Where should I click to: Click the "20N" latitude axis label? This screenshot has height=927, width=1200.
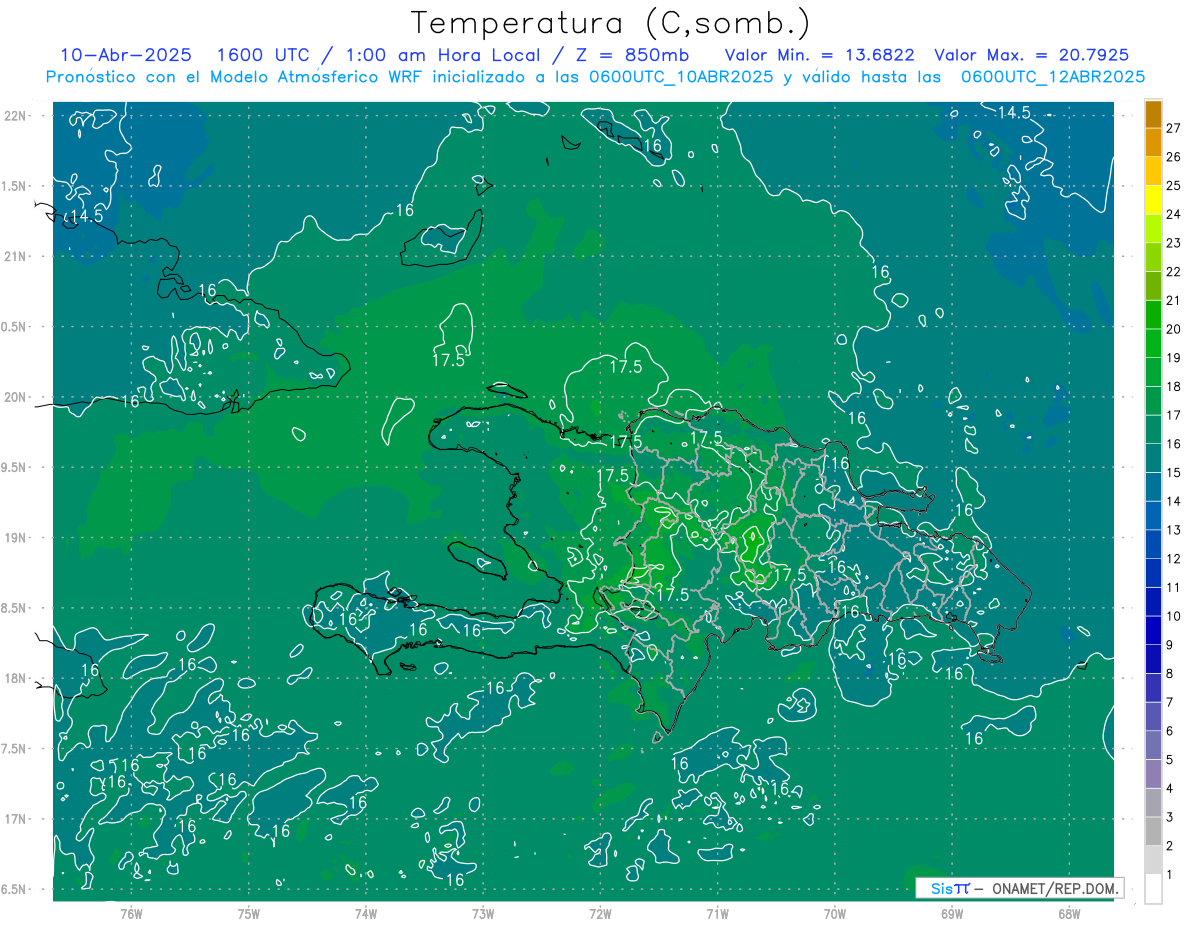coord(17,397)
